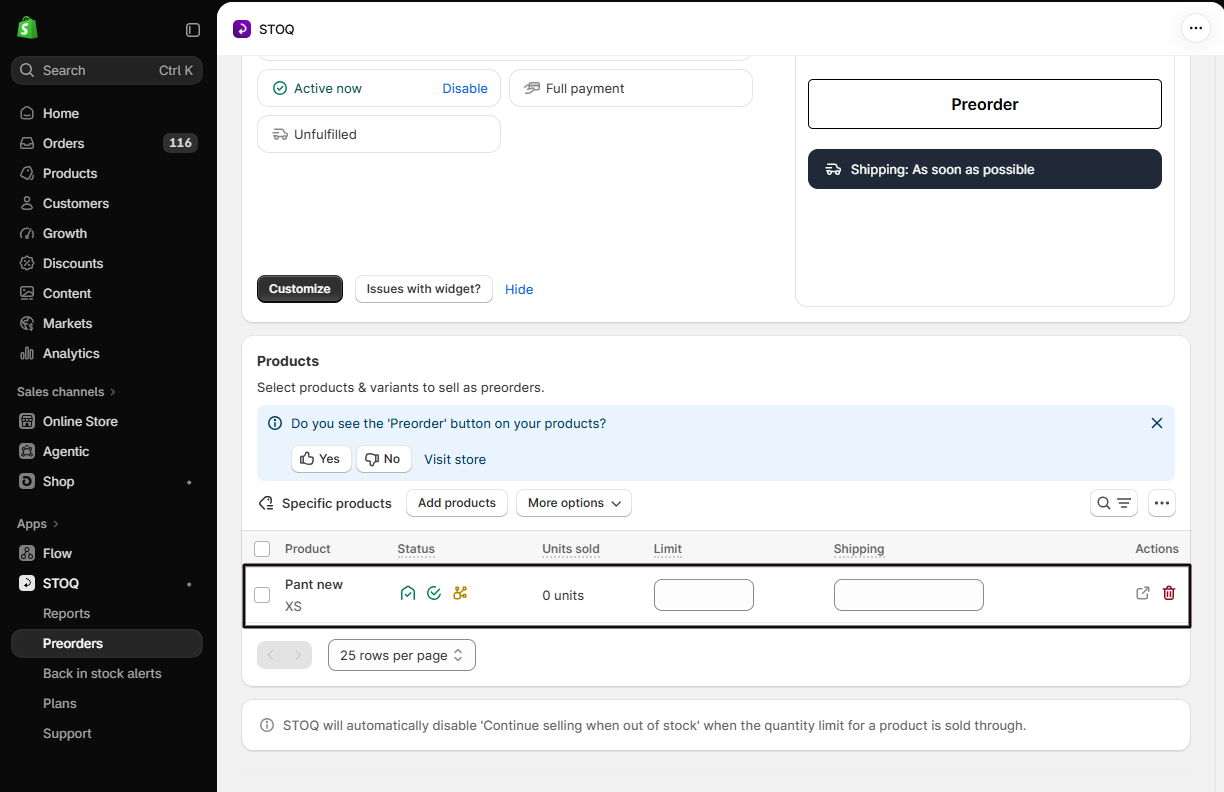Click the Shopify logo icon

point(28,28)
